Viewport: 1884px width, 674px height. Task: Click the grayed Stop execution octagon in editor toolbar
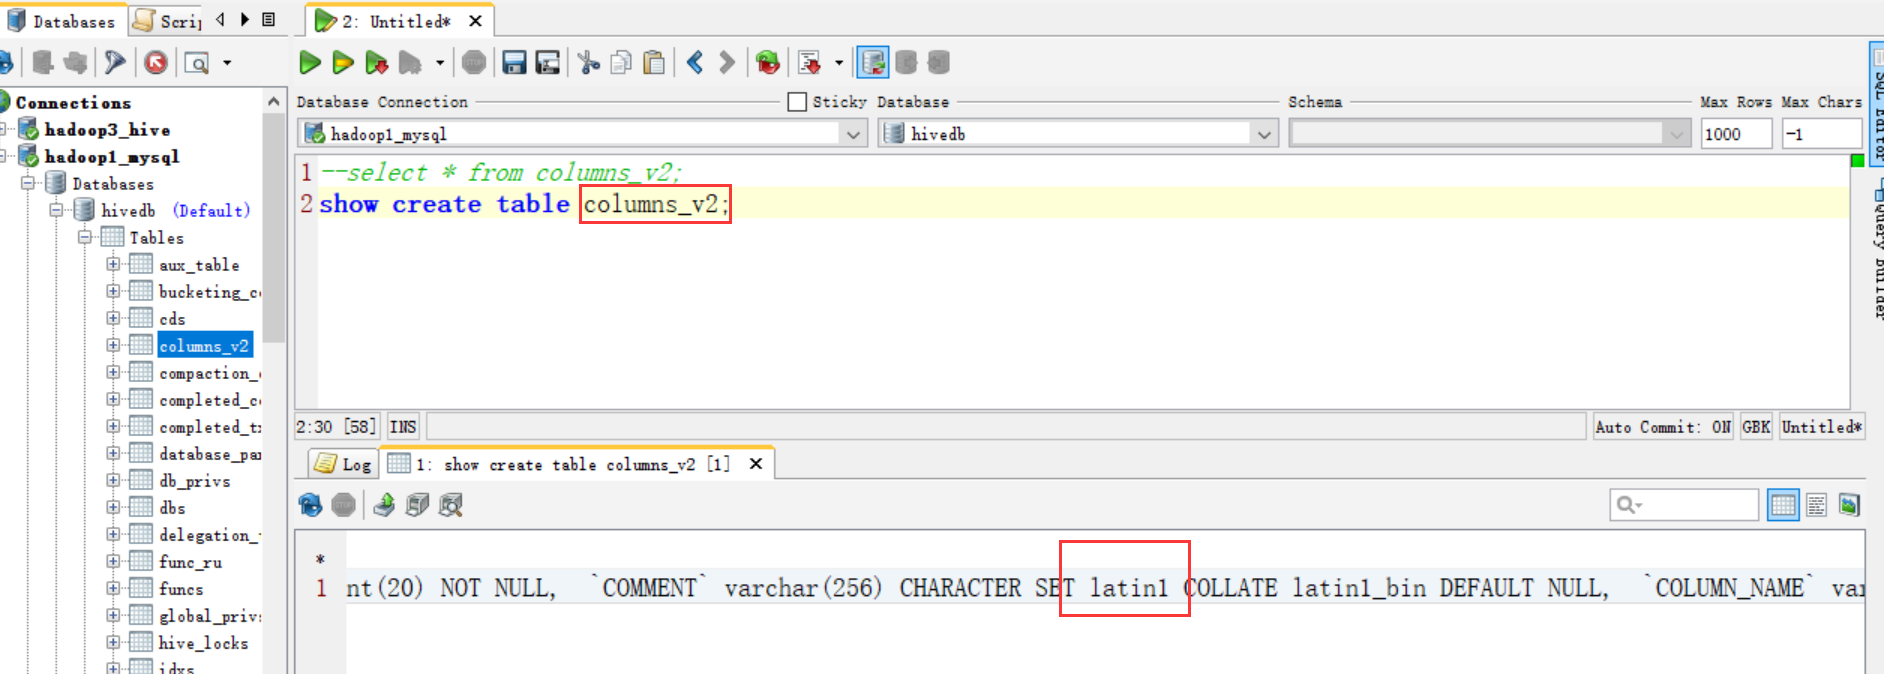(474, 63)
